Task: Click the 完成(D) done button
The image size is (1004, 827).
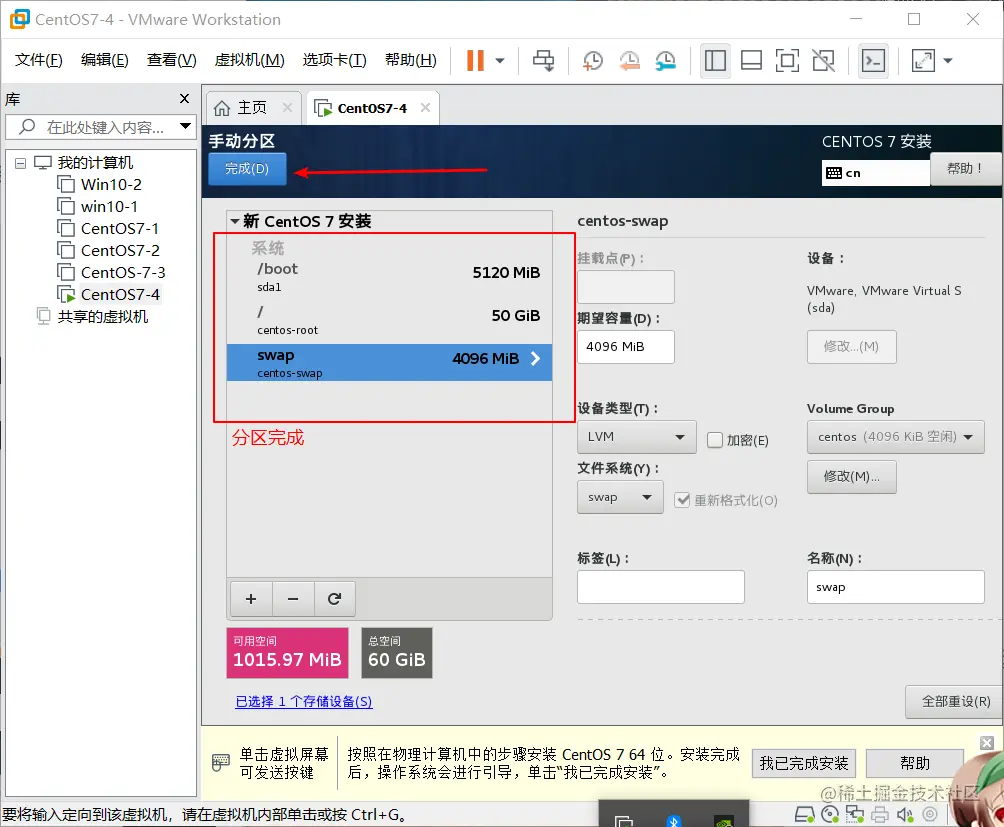Action: [x=247, y=169]
